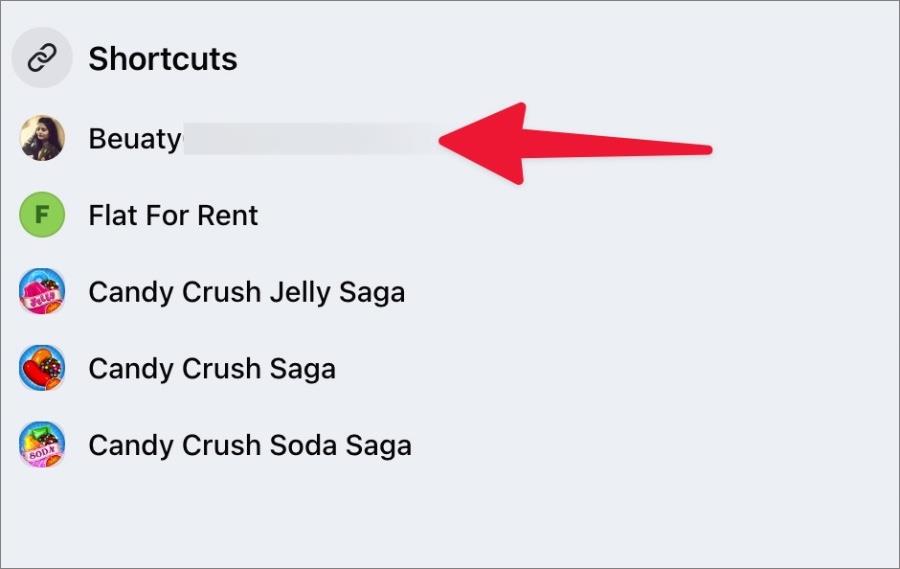Open the Candy Crush Jelly Saga game icon

point(42,291)
